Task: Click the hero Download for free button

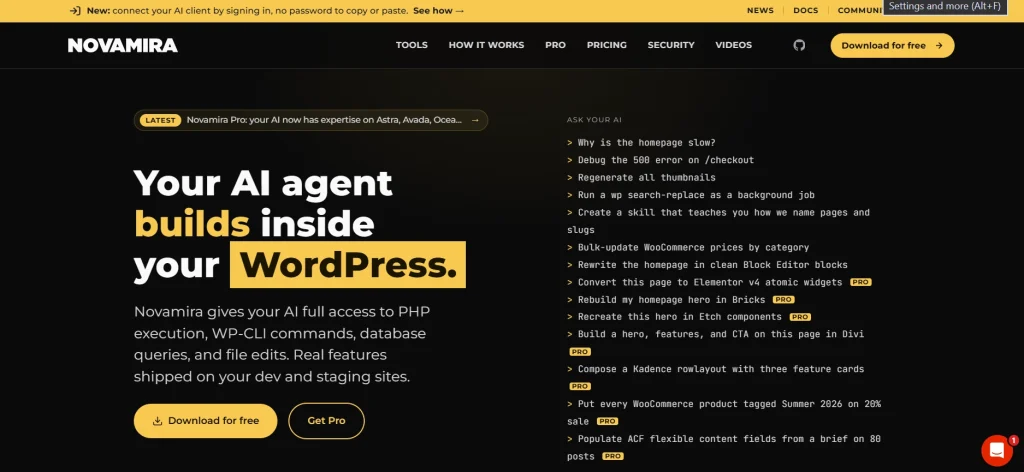Action: tap(206, 420)
